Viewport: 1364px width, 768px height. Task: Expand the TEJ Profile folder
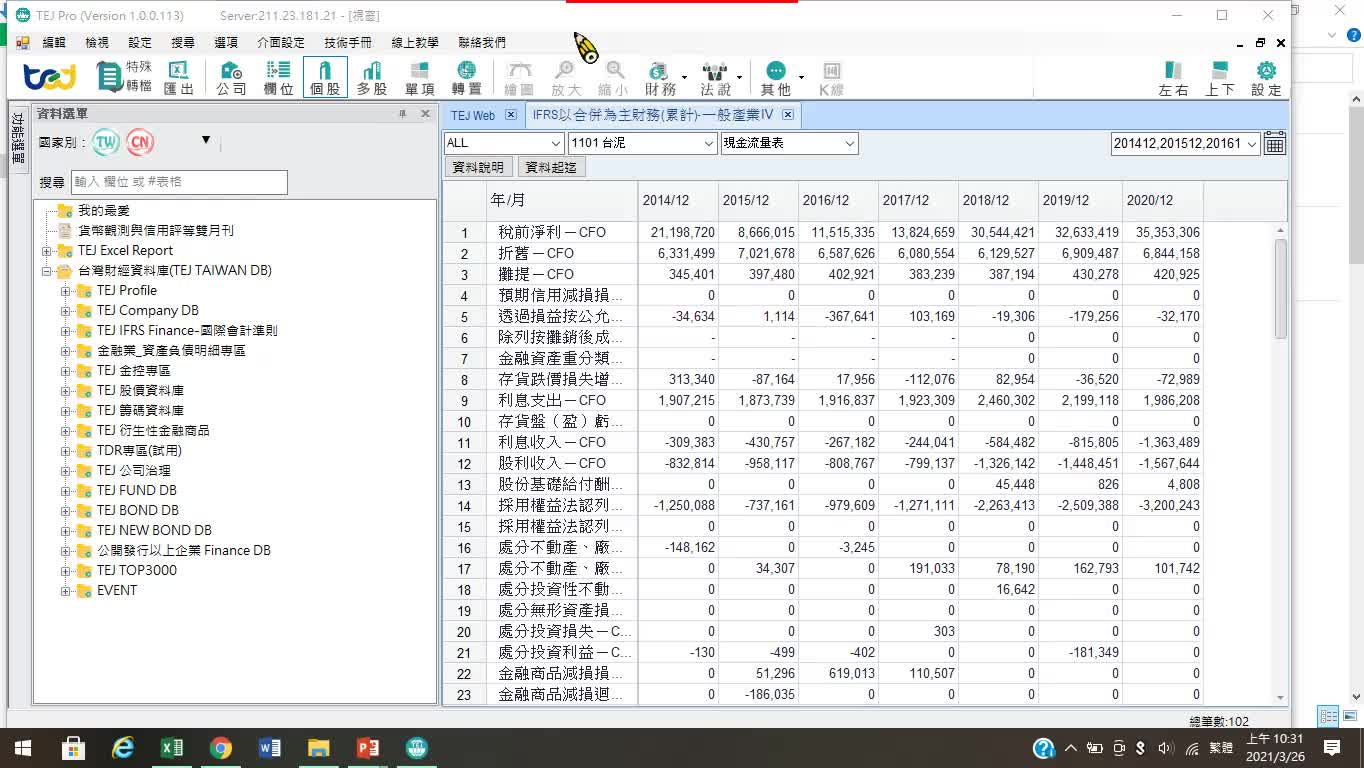(66, 291)
